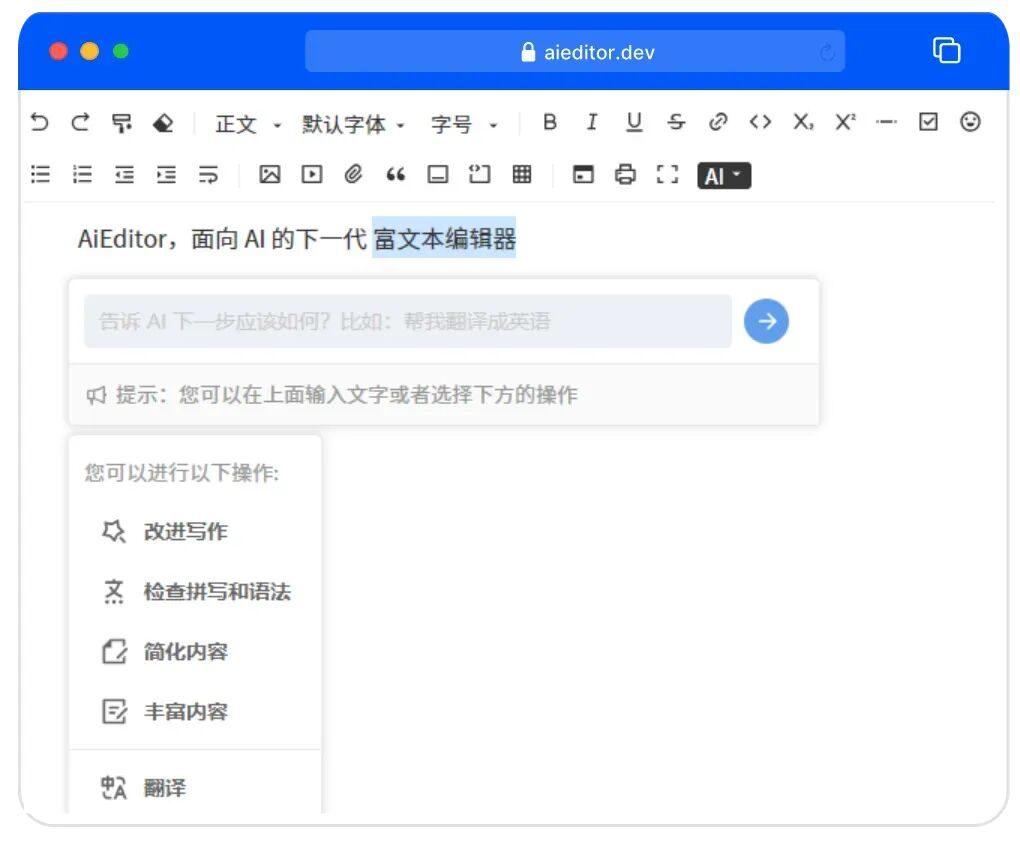Select 翻译 from the AI options
The image size is (1020, 842).
tap(165, 788)
